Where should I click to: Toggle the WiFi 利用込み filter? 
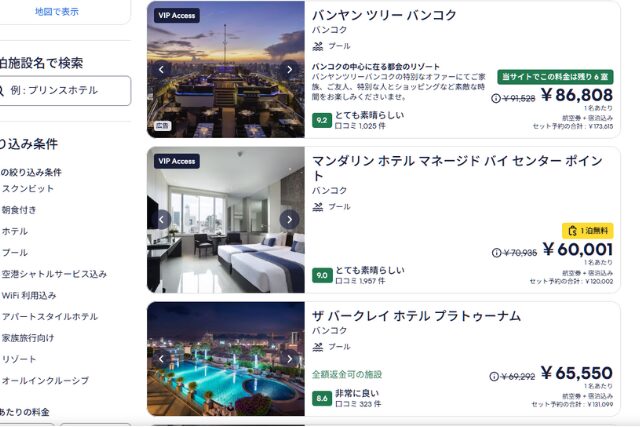click(29, 295)
